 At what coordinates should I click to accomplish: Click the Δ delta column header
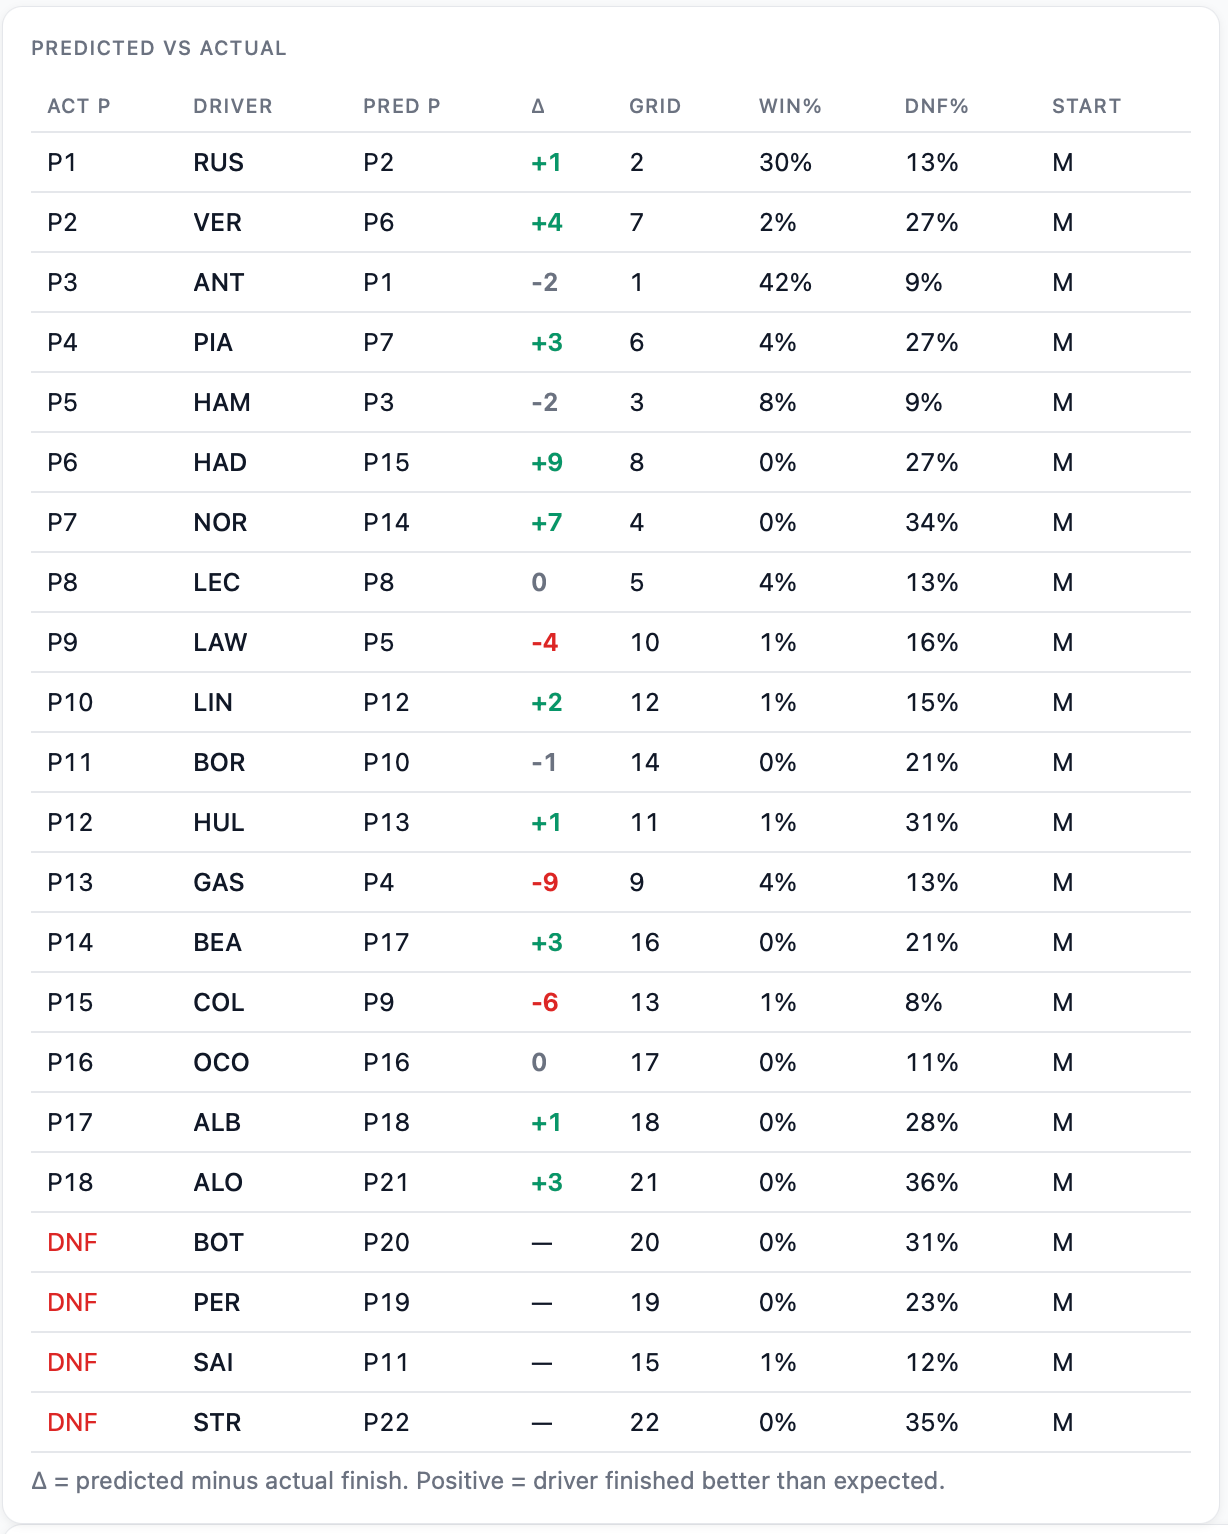click(x=538, y=106)
